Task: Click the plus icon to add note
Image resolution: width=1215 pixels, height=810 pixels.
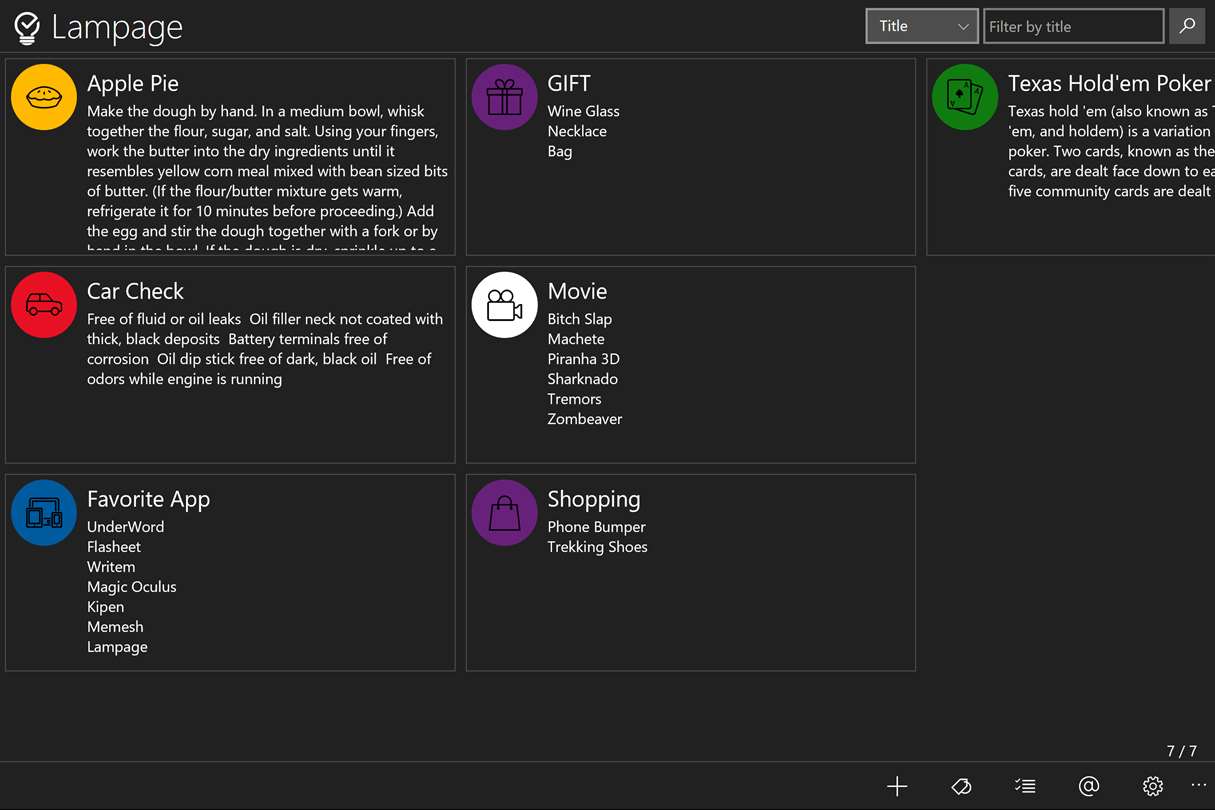Action: pos(897,786)
